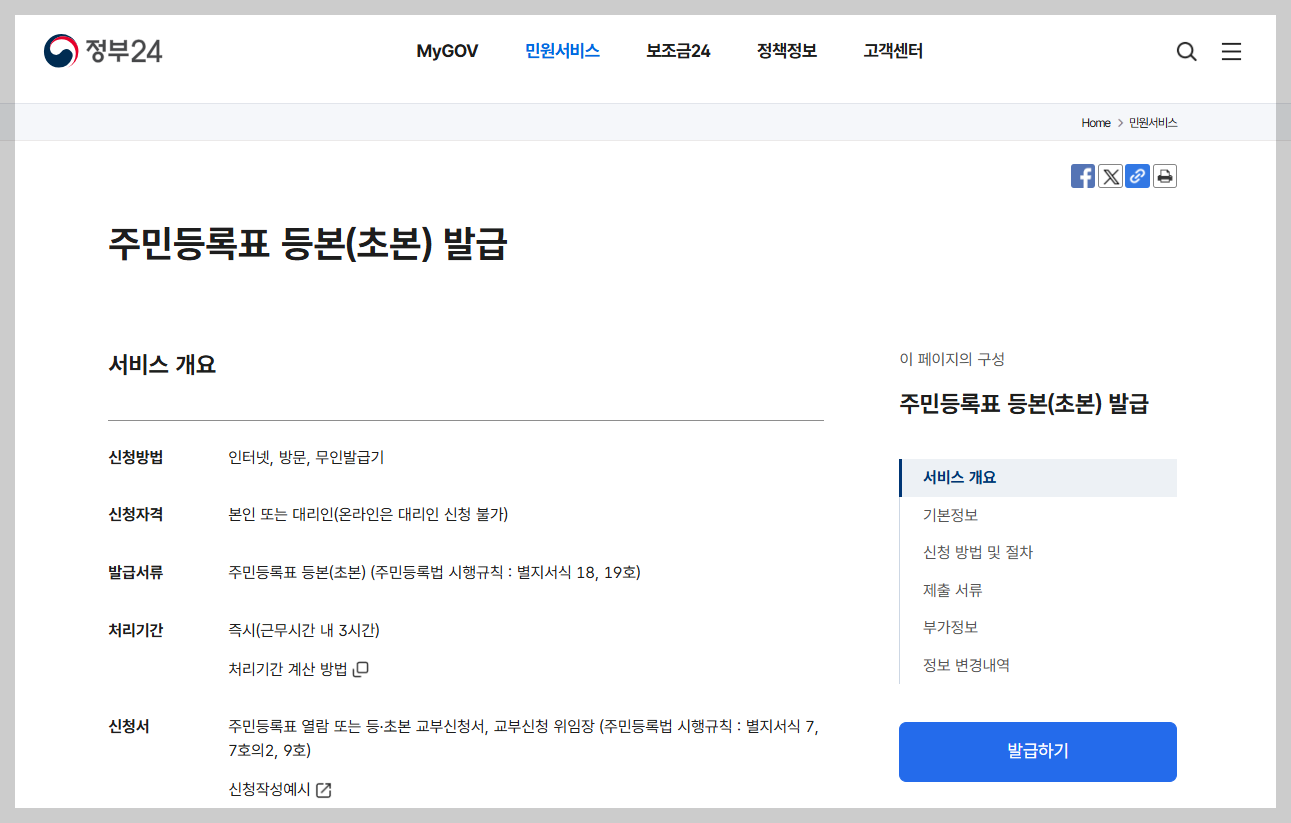
Task: Share the page via the Facebook icon
Action: pyautogui.click(x=1082, y=175)
